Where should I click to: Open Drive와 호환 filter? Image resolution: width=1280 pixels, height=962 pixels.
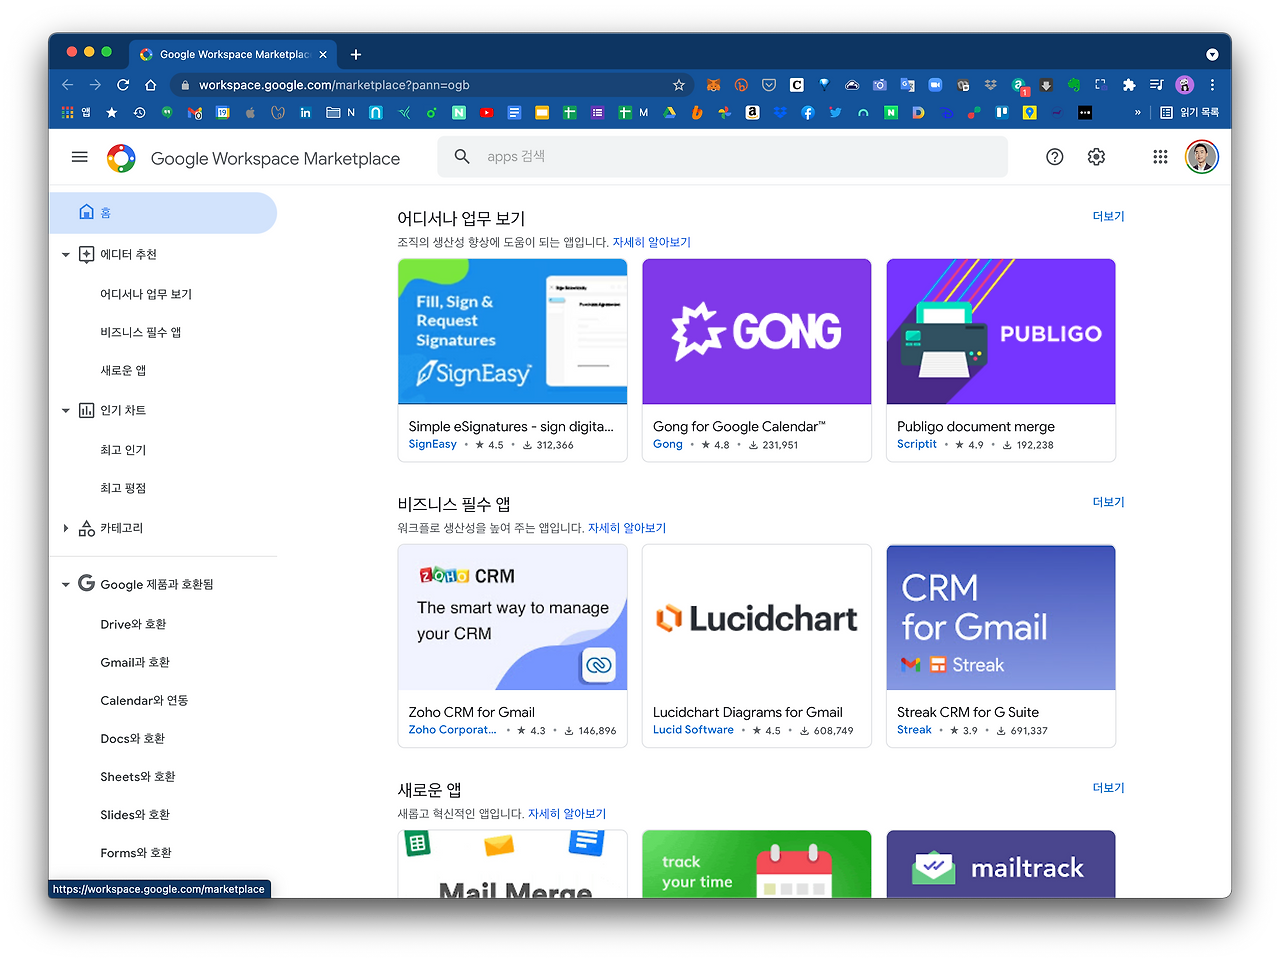(133, 624)
